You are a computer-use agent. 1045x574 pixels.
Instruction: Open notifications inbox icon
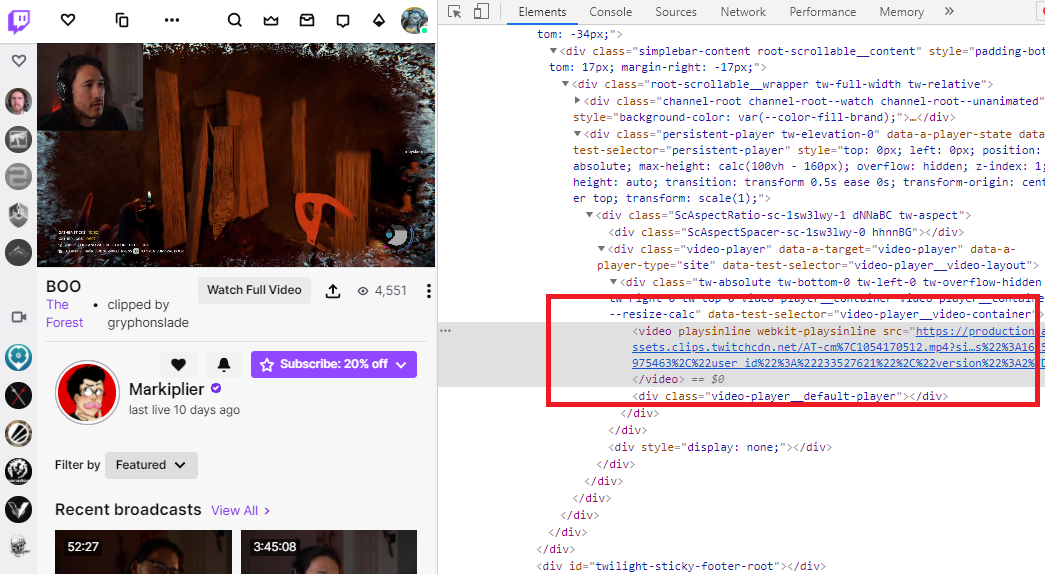click(307, 21)
